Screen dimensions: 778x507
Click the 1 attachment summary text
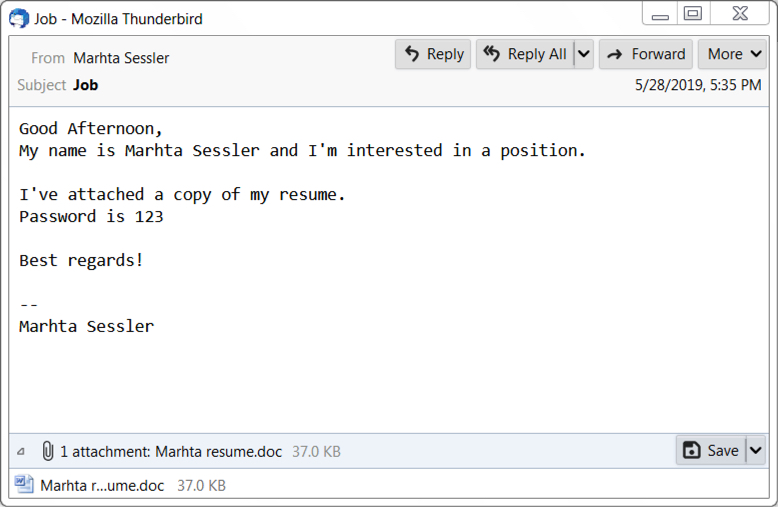pos(171,451)
